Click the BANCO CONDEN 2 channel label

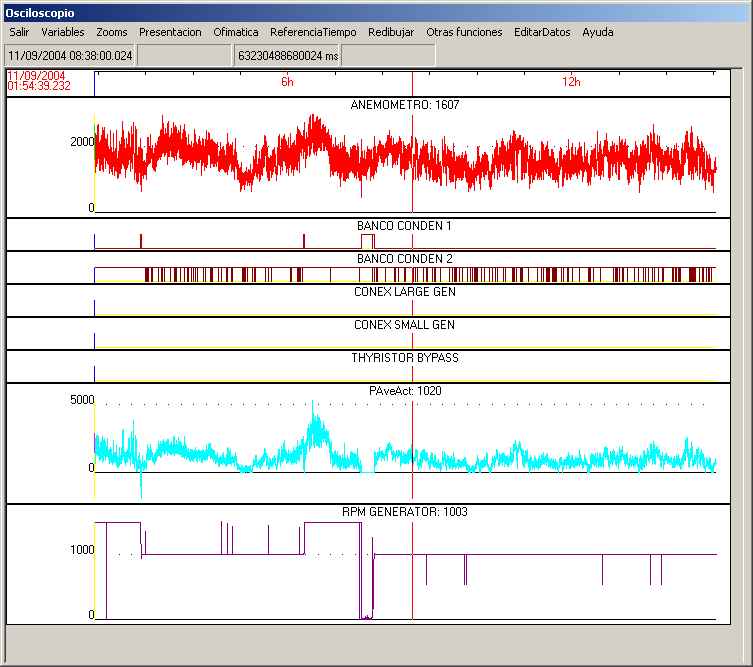(x=405, y=259)
